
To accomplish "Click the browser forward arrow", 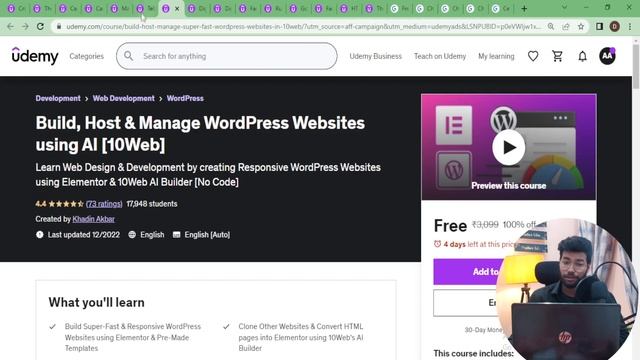I will click(25, 27).
